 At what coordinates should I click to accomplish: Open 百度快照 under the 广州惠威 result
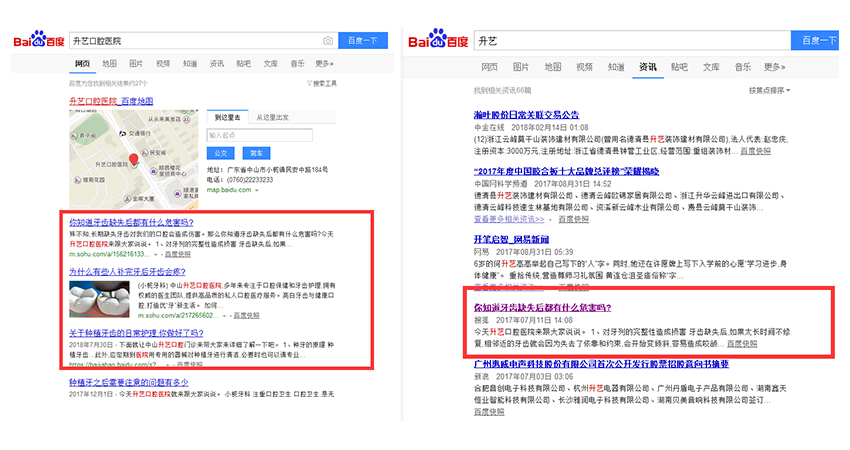pyautogui.click(x=489, y=412)
